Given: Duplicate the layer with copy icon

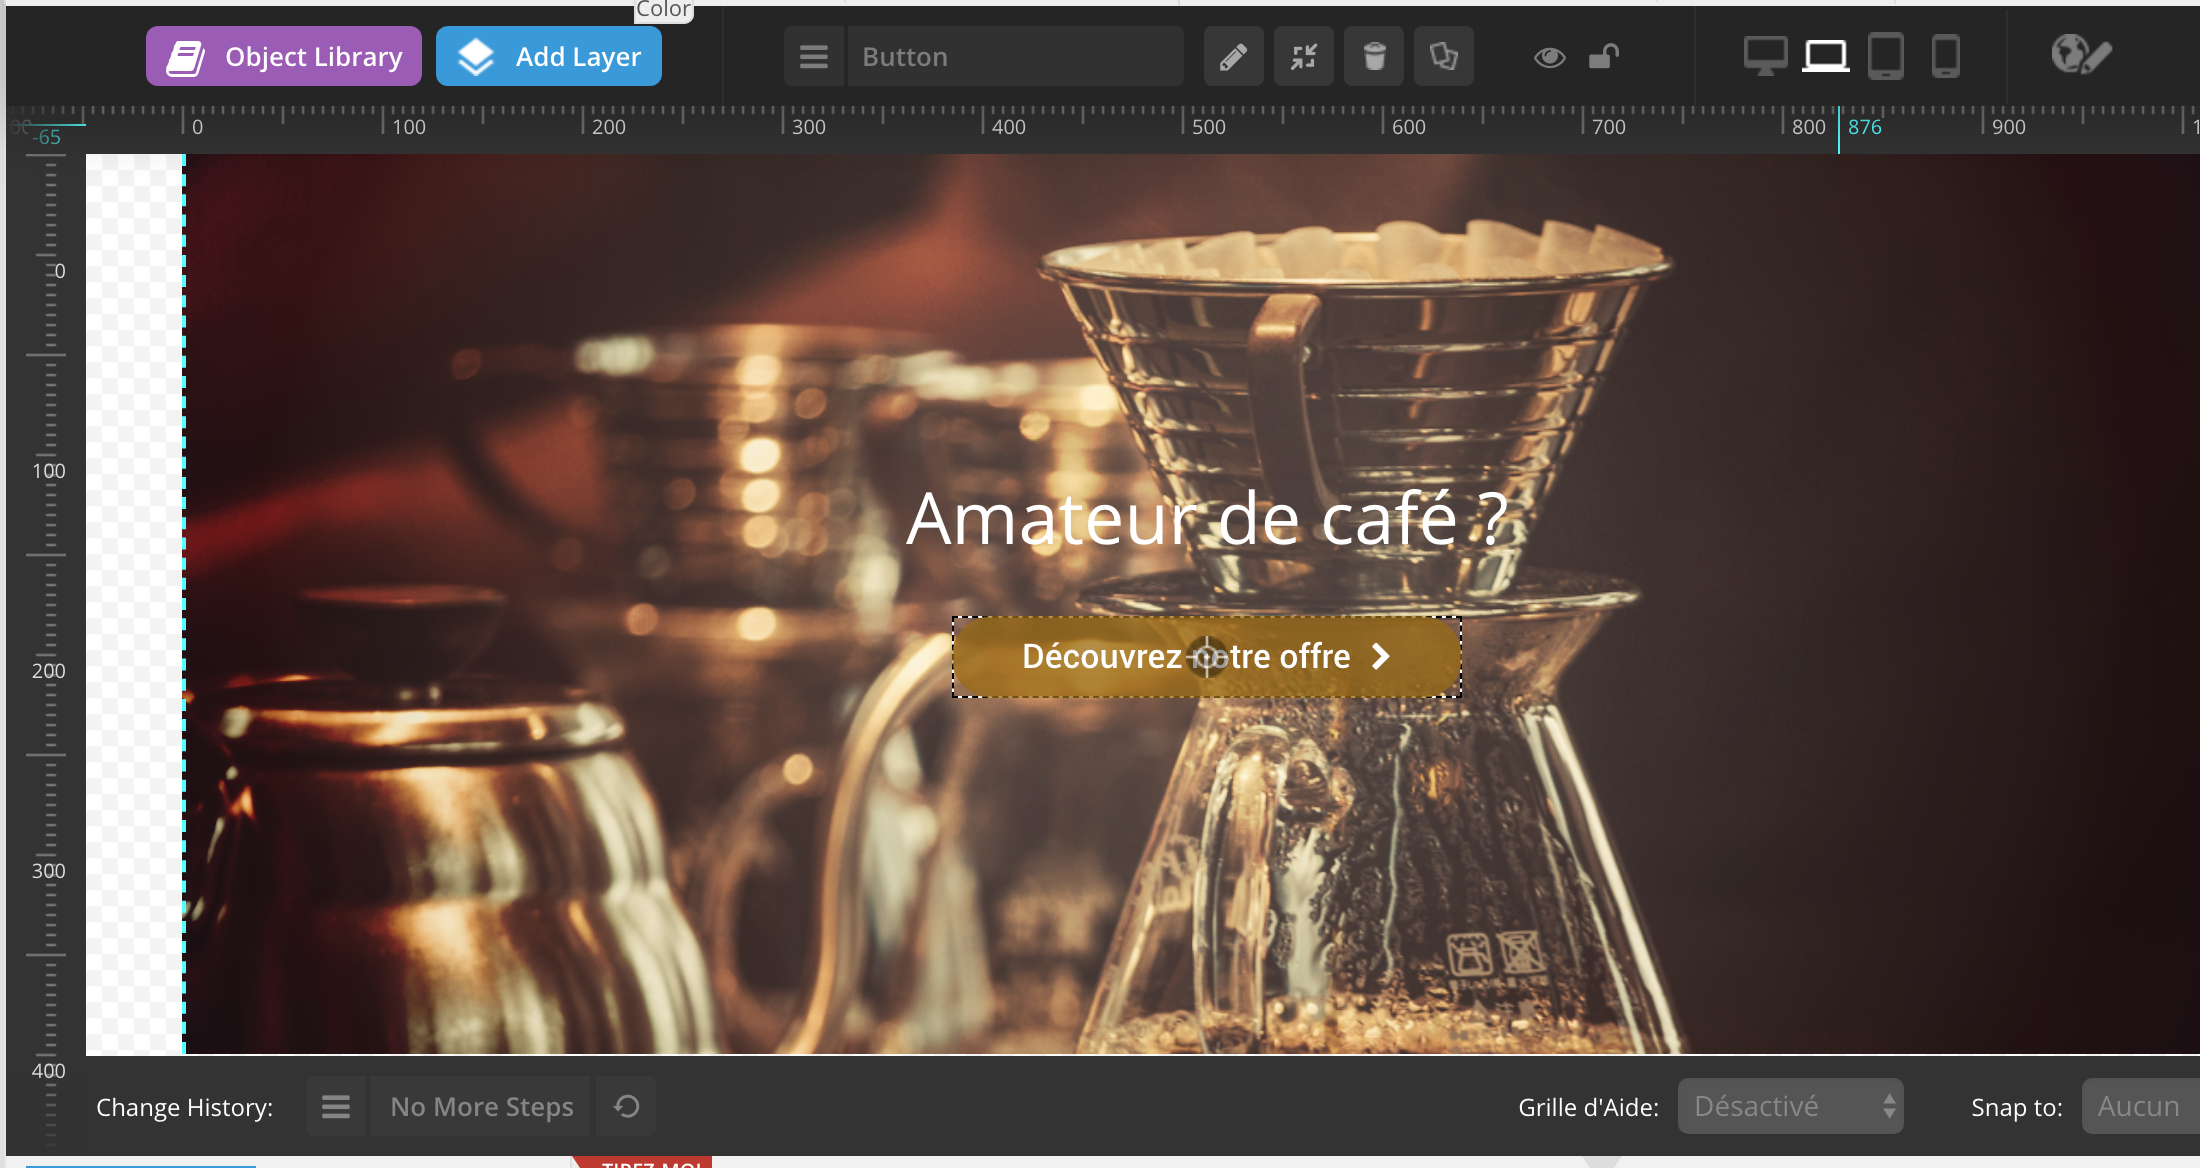Looking at the screenshot, I should point(1443,57).
